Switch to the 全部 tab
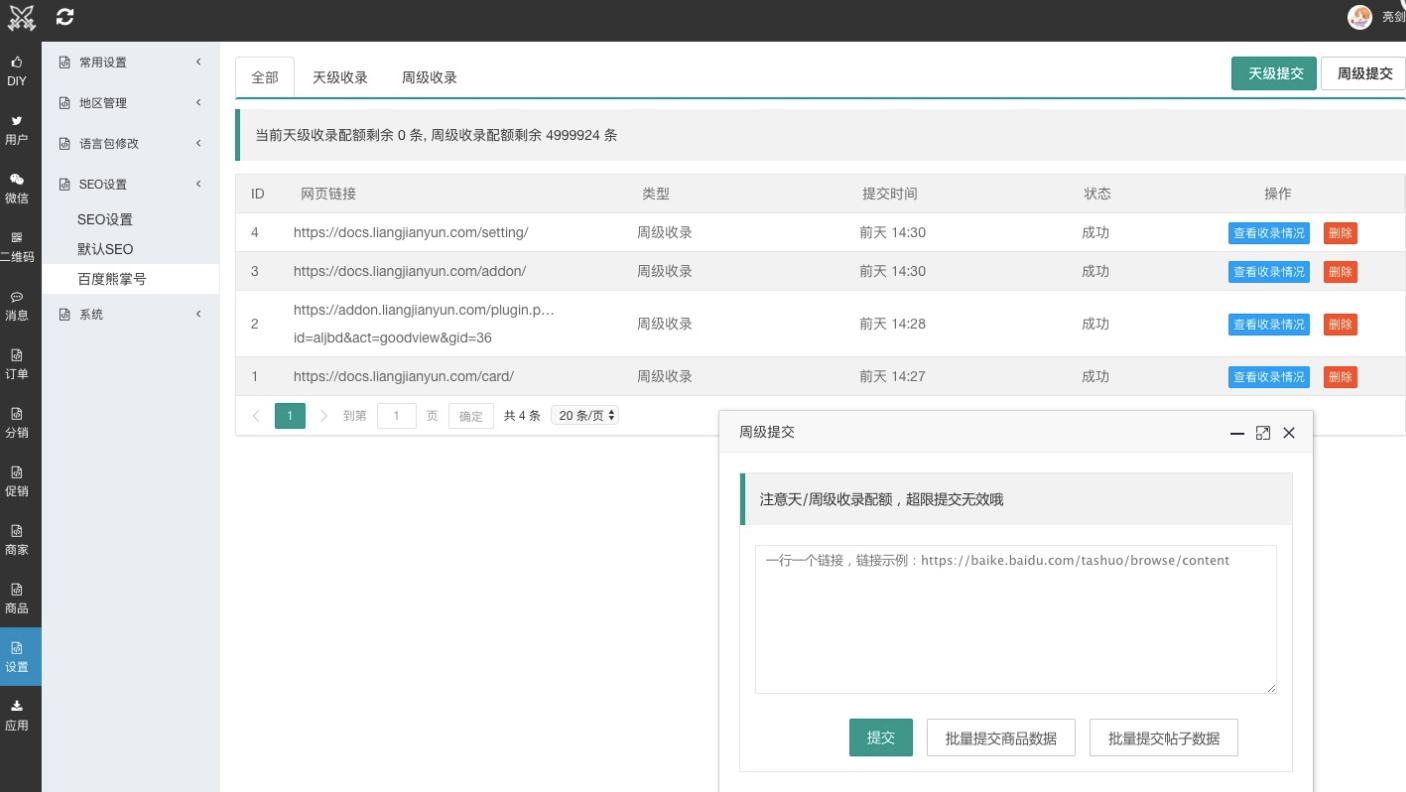 pos(265,77)
